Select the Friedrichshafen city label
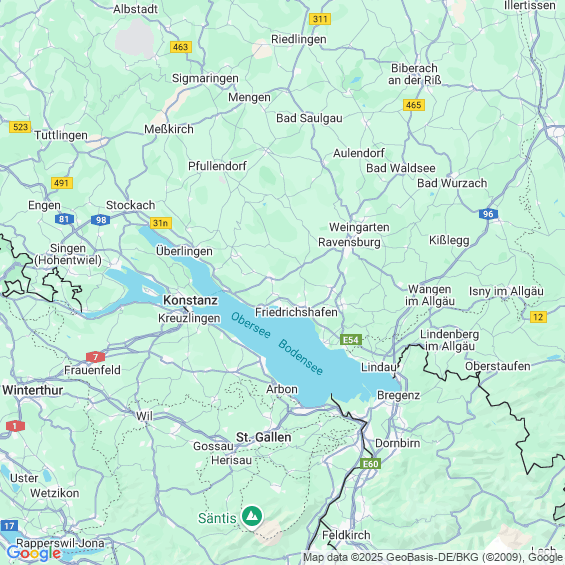This screenshot has height=565, width=565. (x=296, y=312)
